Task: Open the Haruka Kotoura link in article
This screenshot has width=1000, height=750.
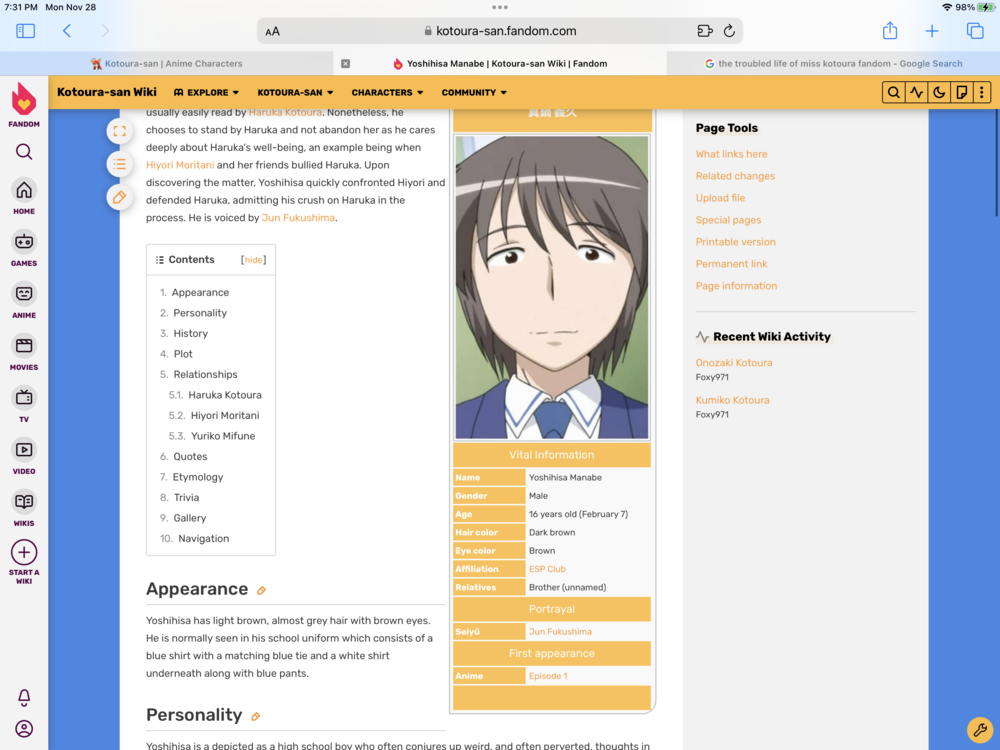Action: pos(285,112)
